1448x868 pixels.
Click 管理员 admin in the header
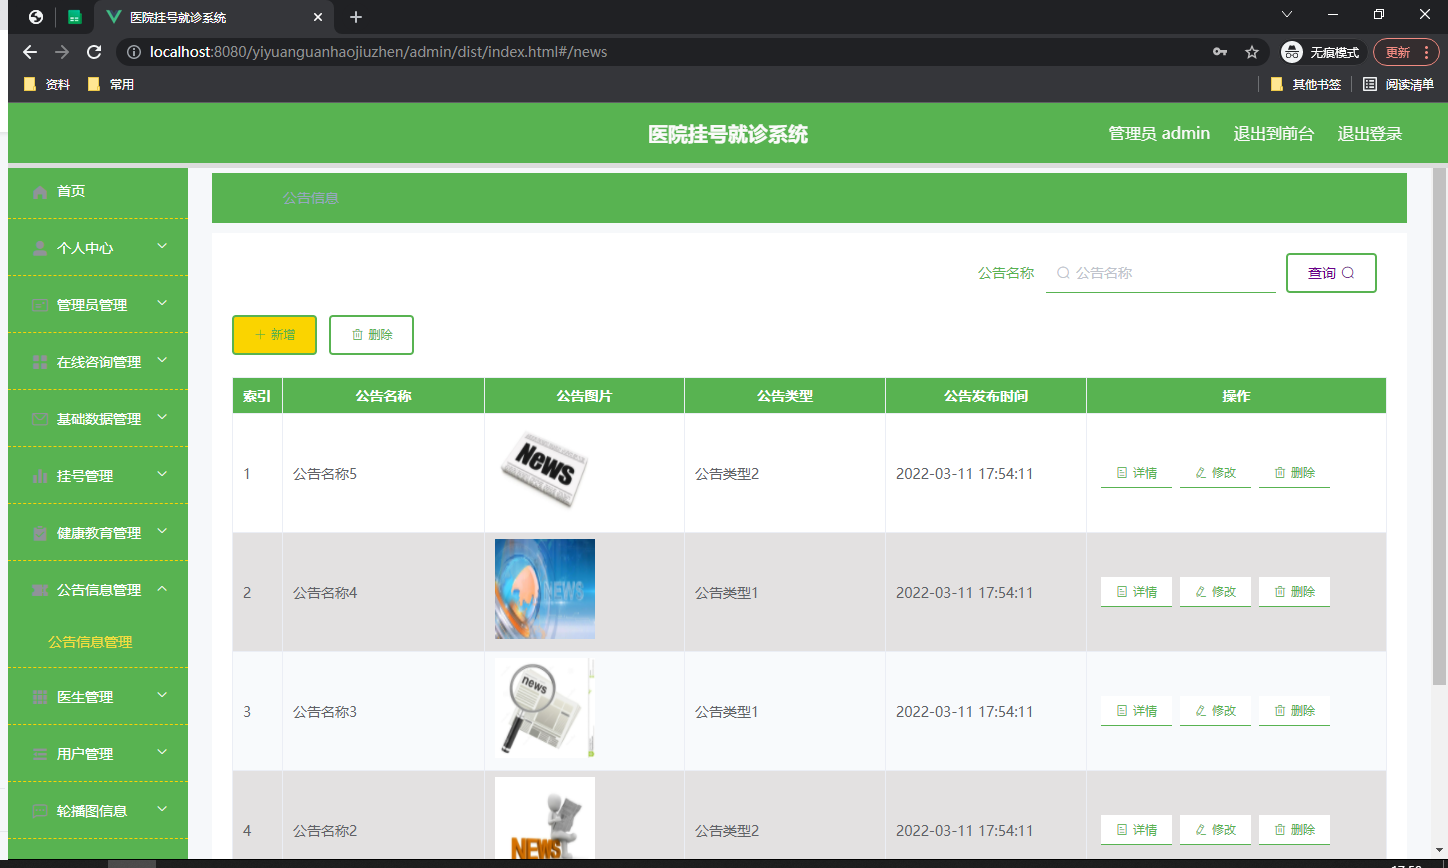point(1159,134)
